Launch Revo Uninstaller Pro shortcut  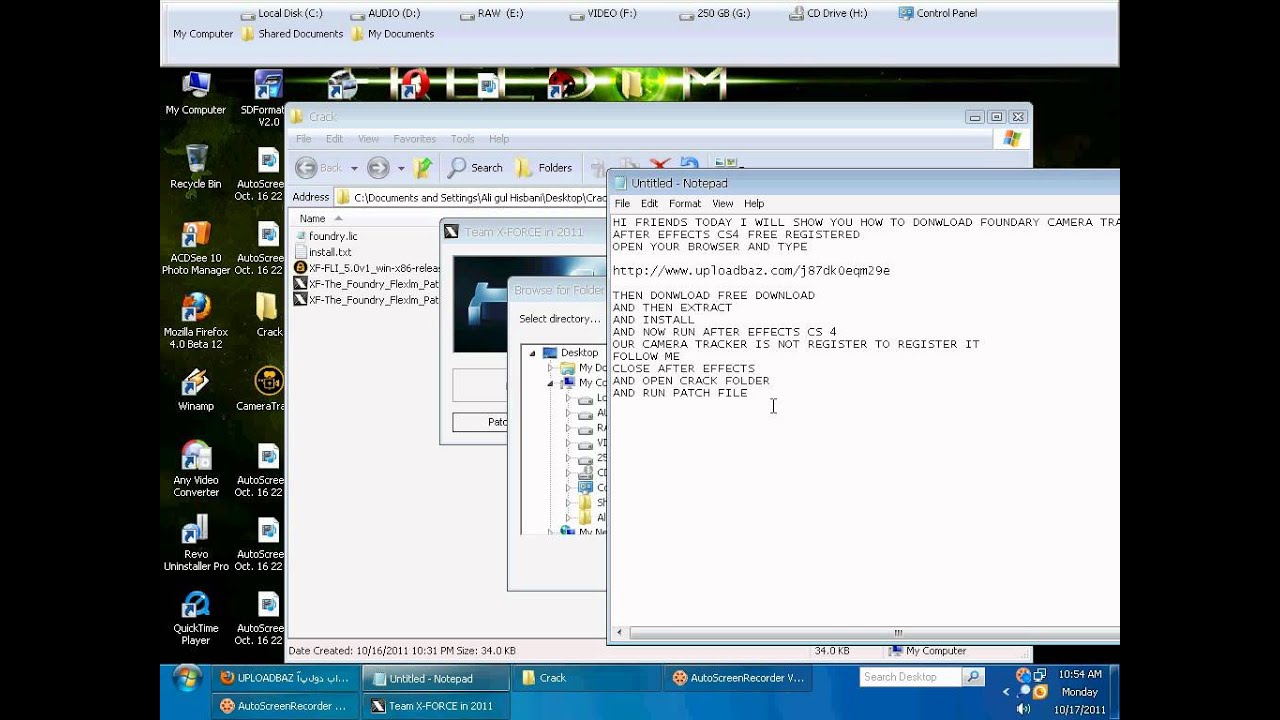pyautogui.click(x=196, y=543)
